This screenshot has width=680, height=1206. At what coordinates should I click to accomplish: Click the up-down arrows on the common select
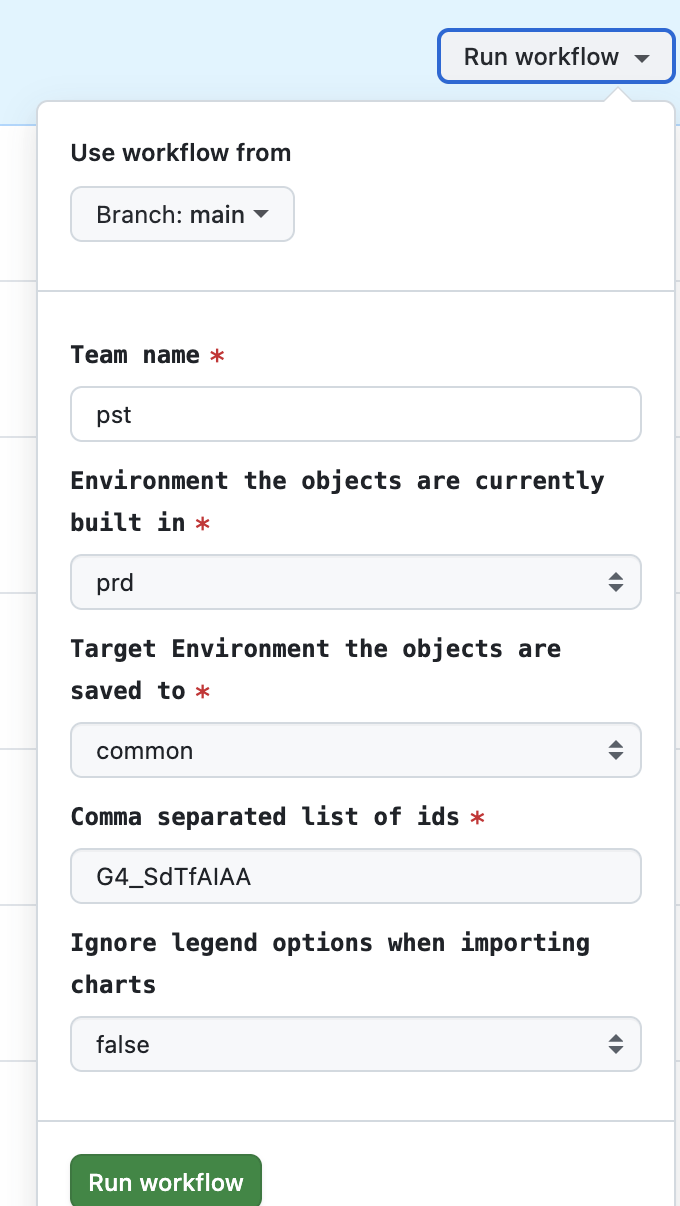click(x=616, y=750)
